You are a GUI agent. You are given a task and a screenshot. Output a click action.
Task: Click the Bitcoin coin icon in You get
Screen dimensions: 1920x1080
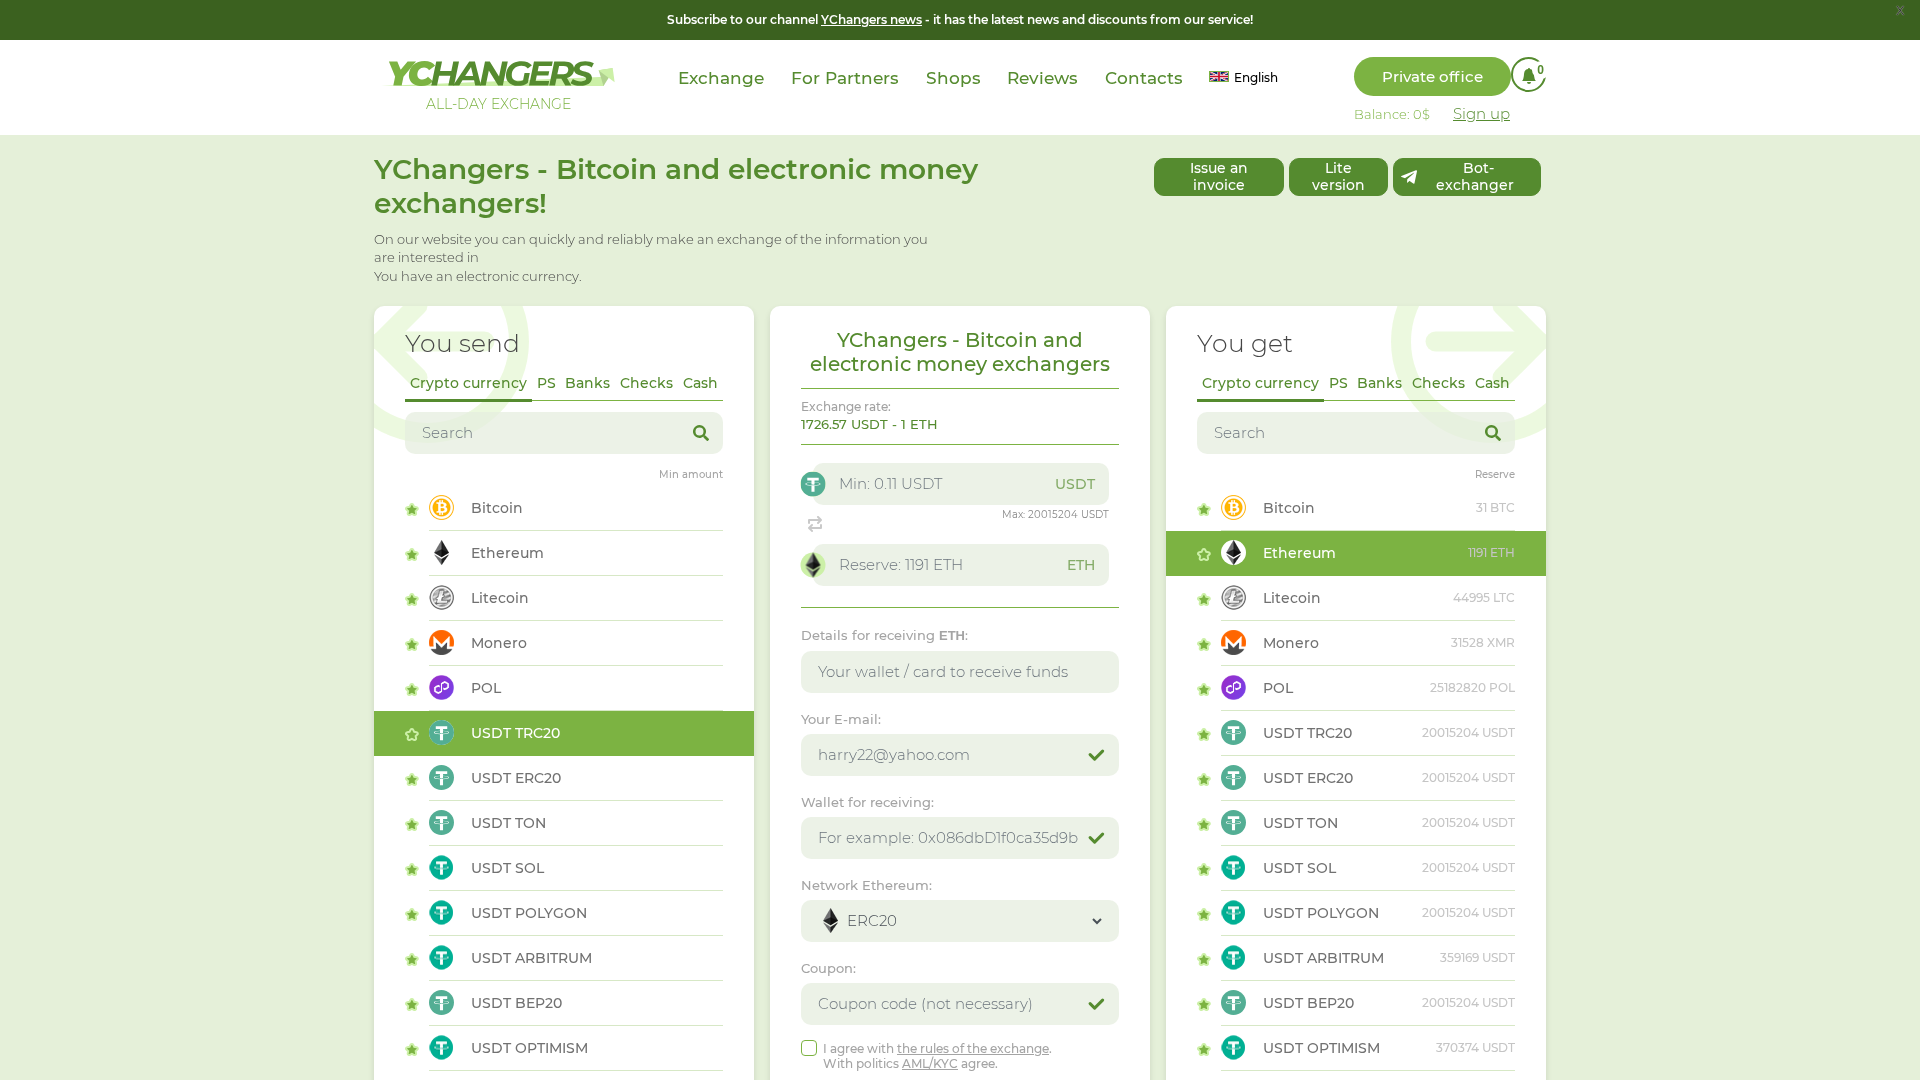(1233, 508)
